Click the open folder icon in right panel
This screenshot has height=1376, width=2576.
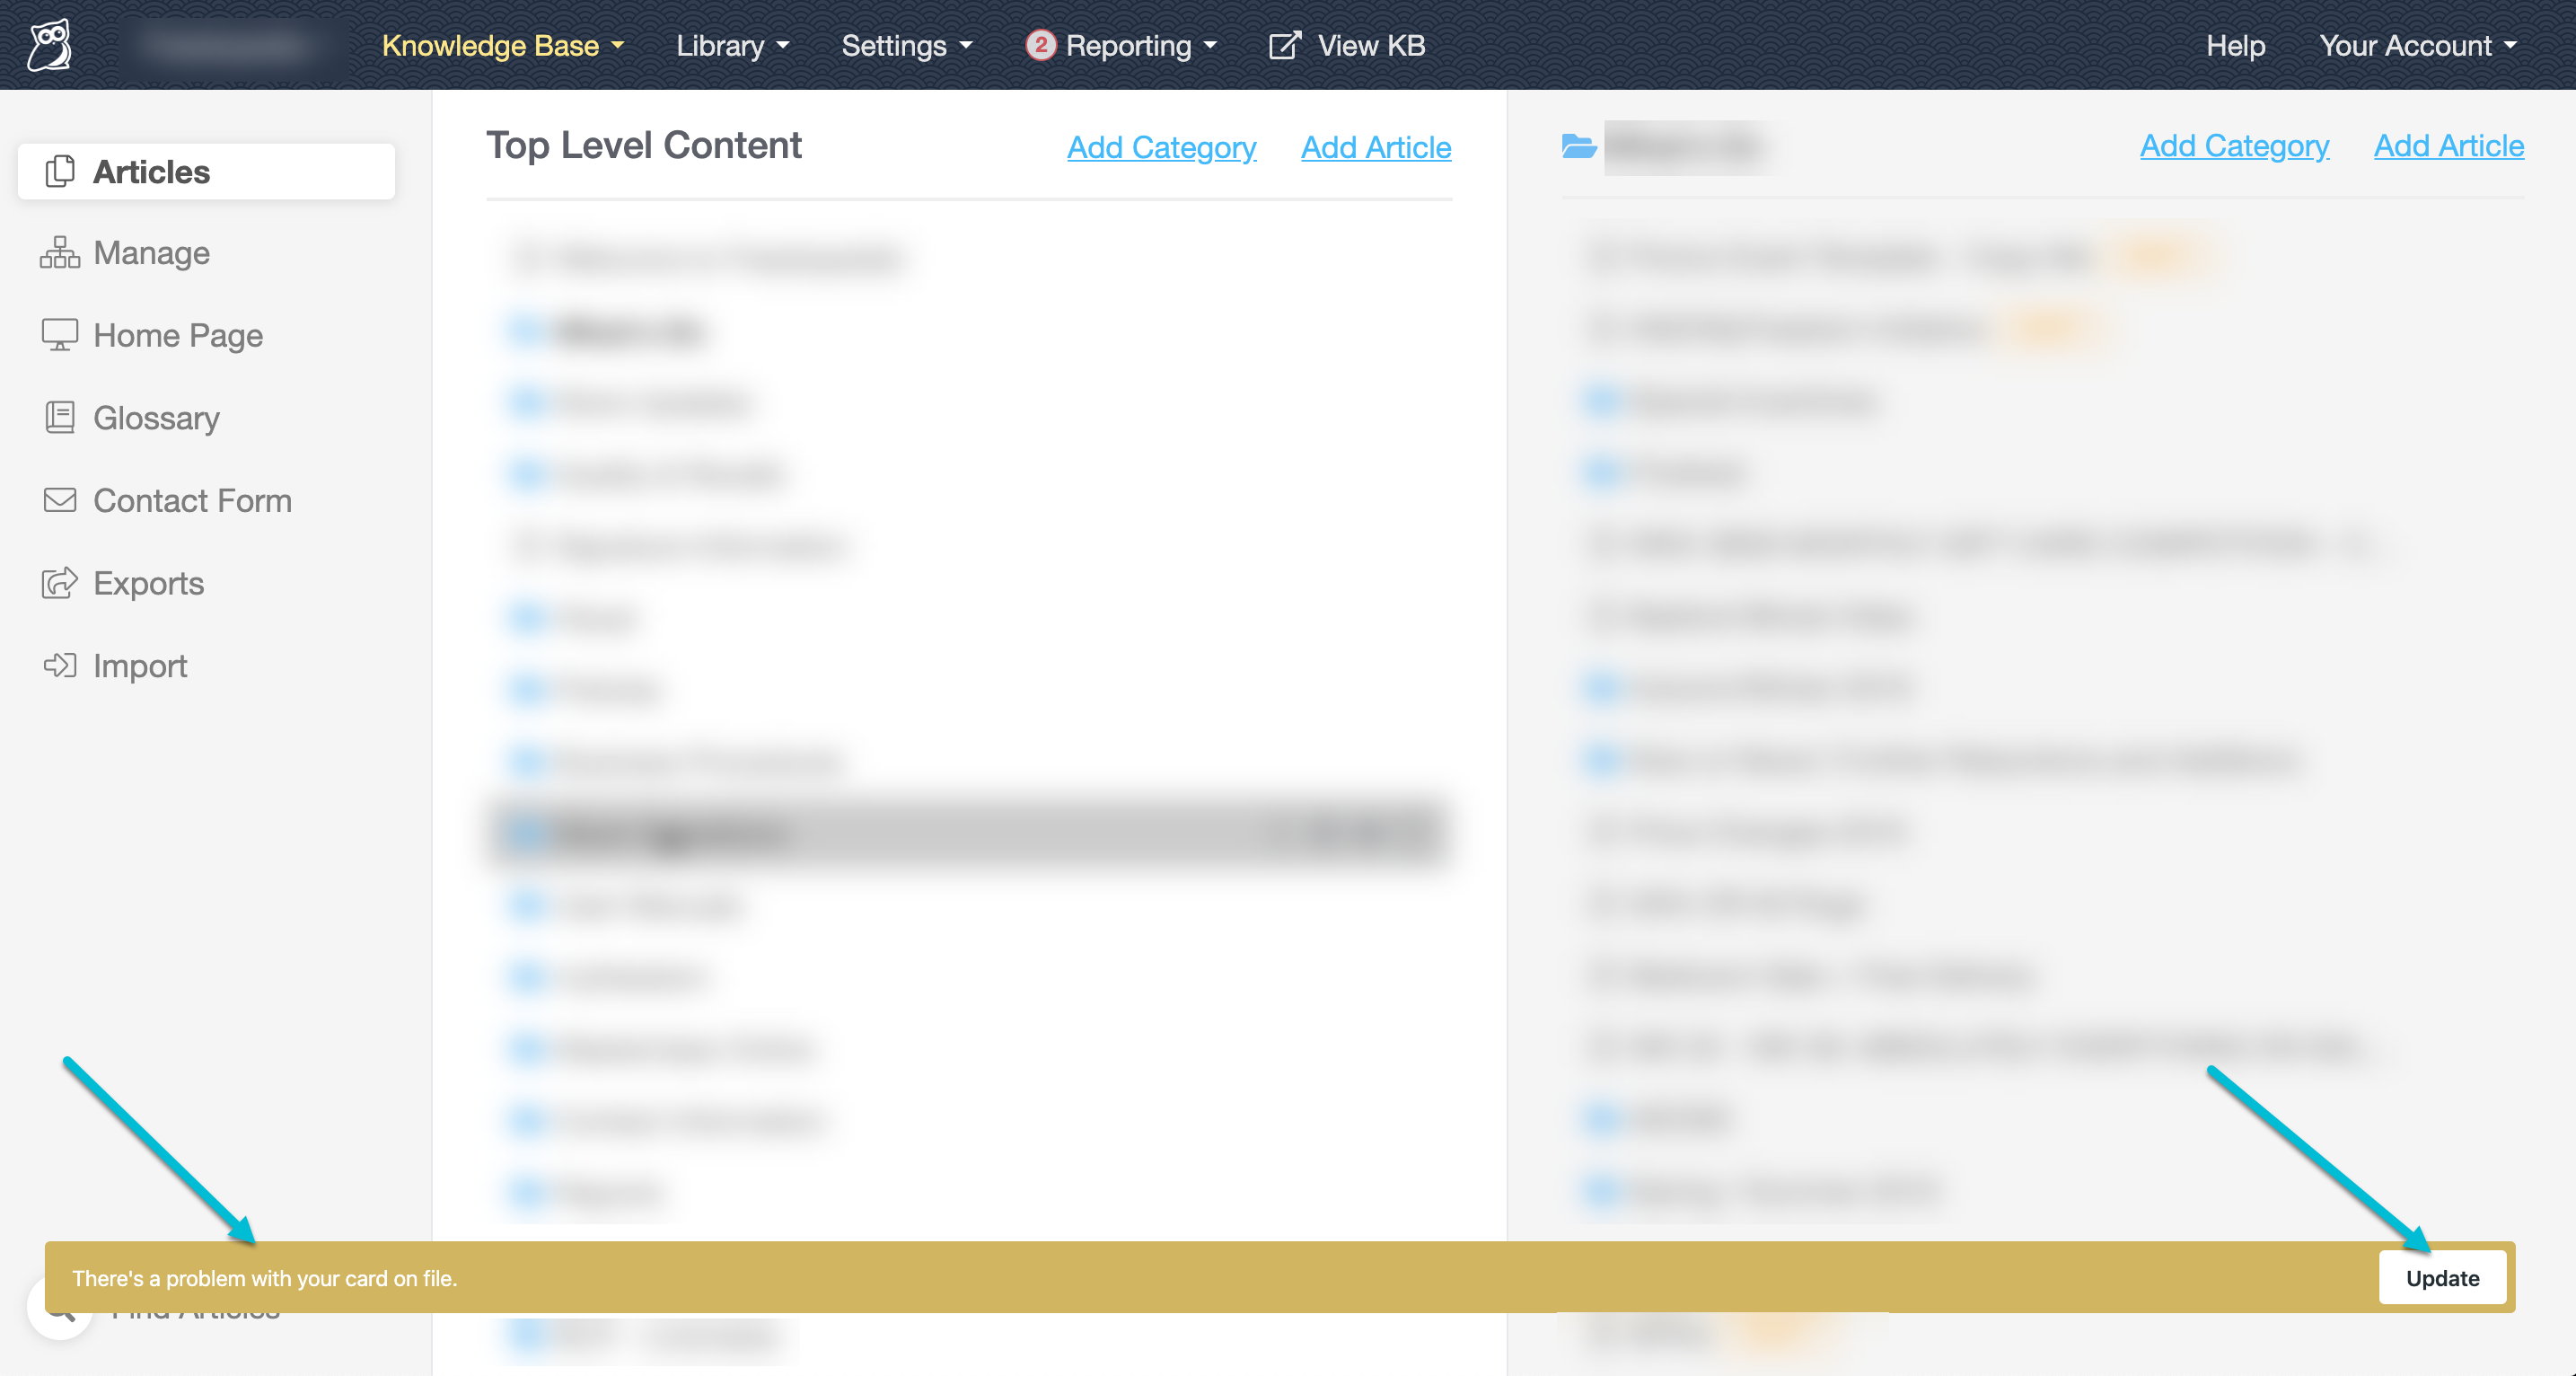point(1579,146)
